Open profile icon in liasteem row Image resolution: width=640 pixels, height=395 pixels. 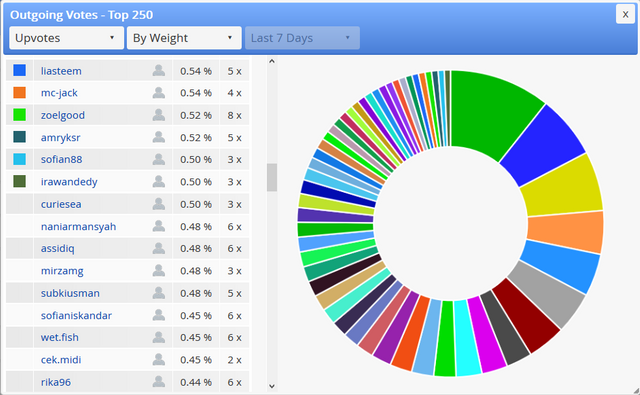[159, 71]
